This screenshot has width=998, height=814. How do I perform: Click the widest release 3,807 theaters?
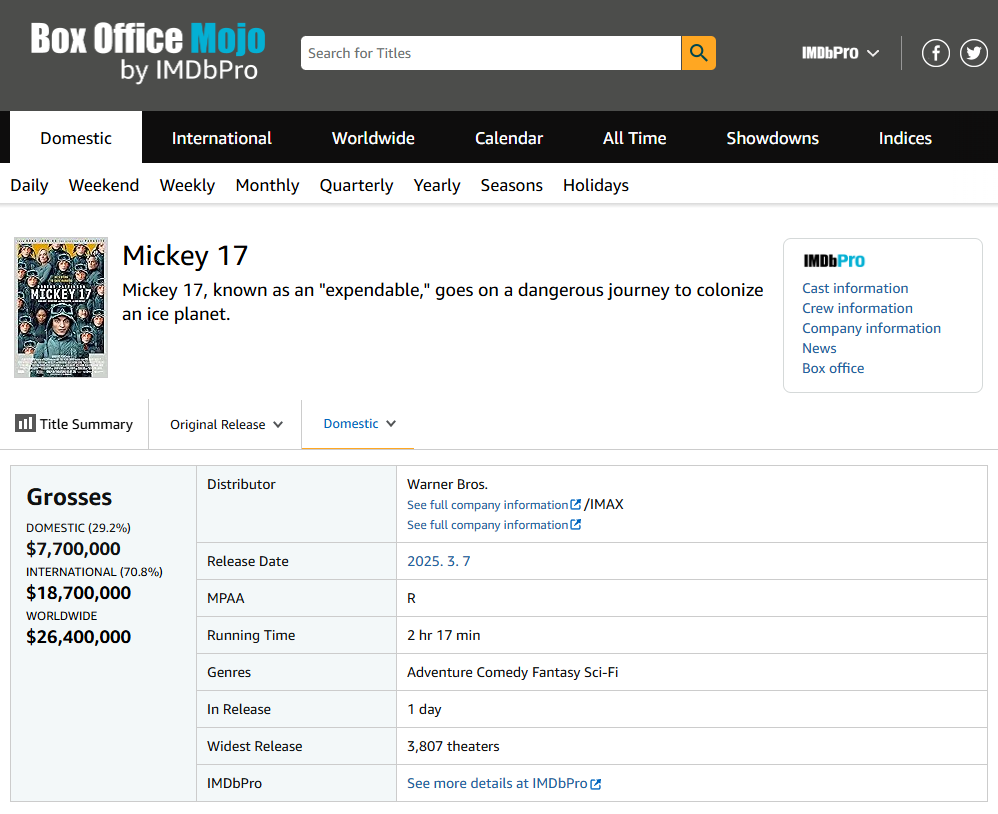tap(453, 746)
